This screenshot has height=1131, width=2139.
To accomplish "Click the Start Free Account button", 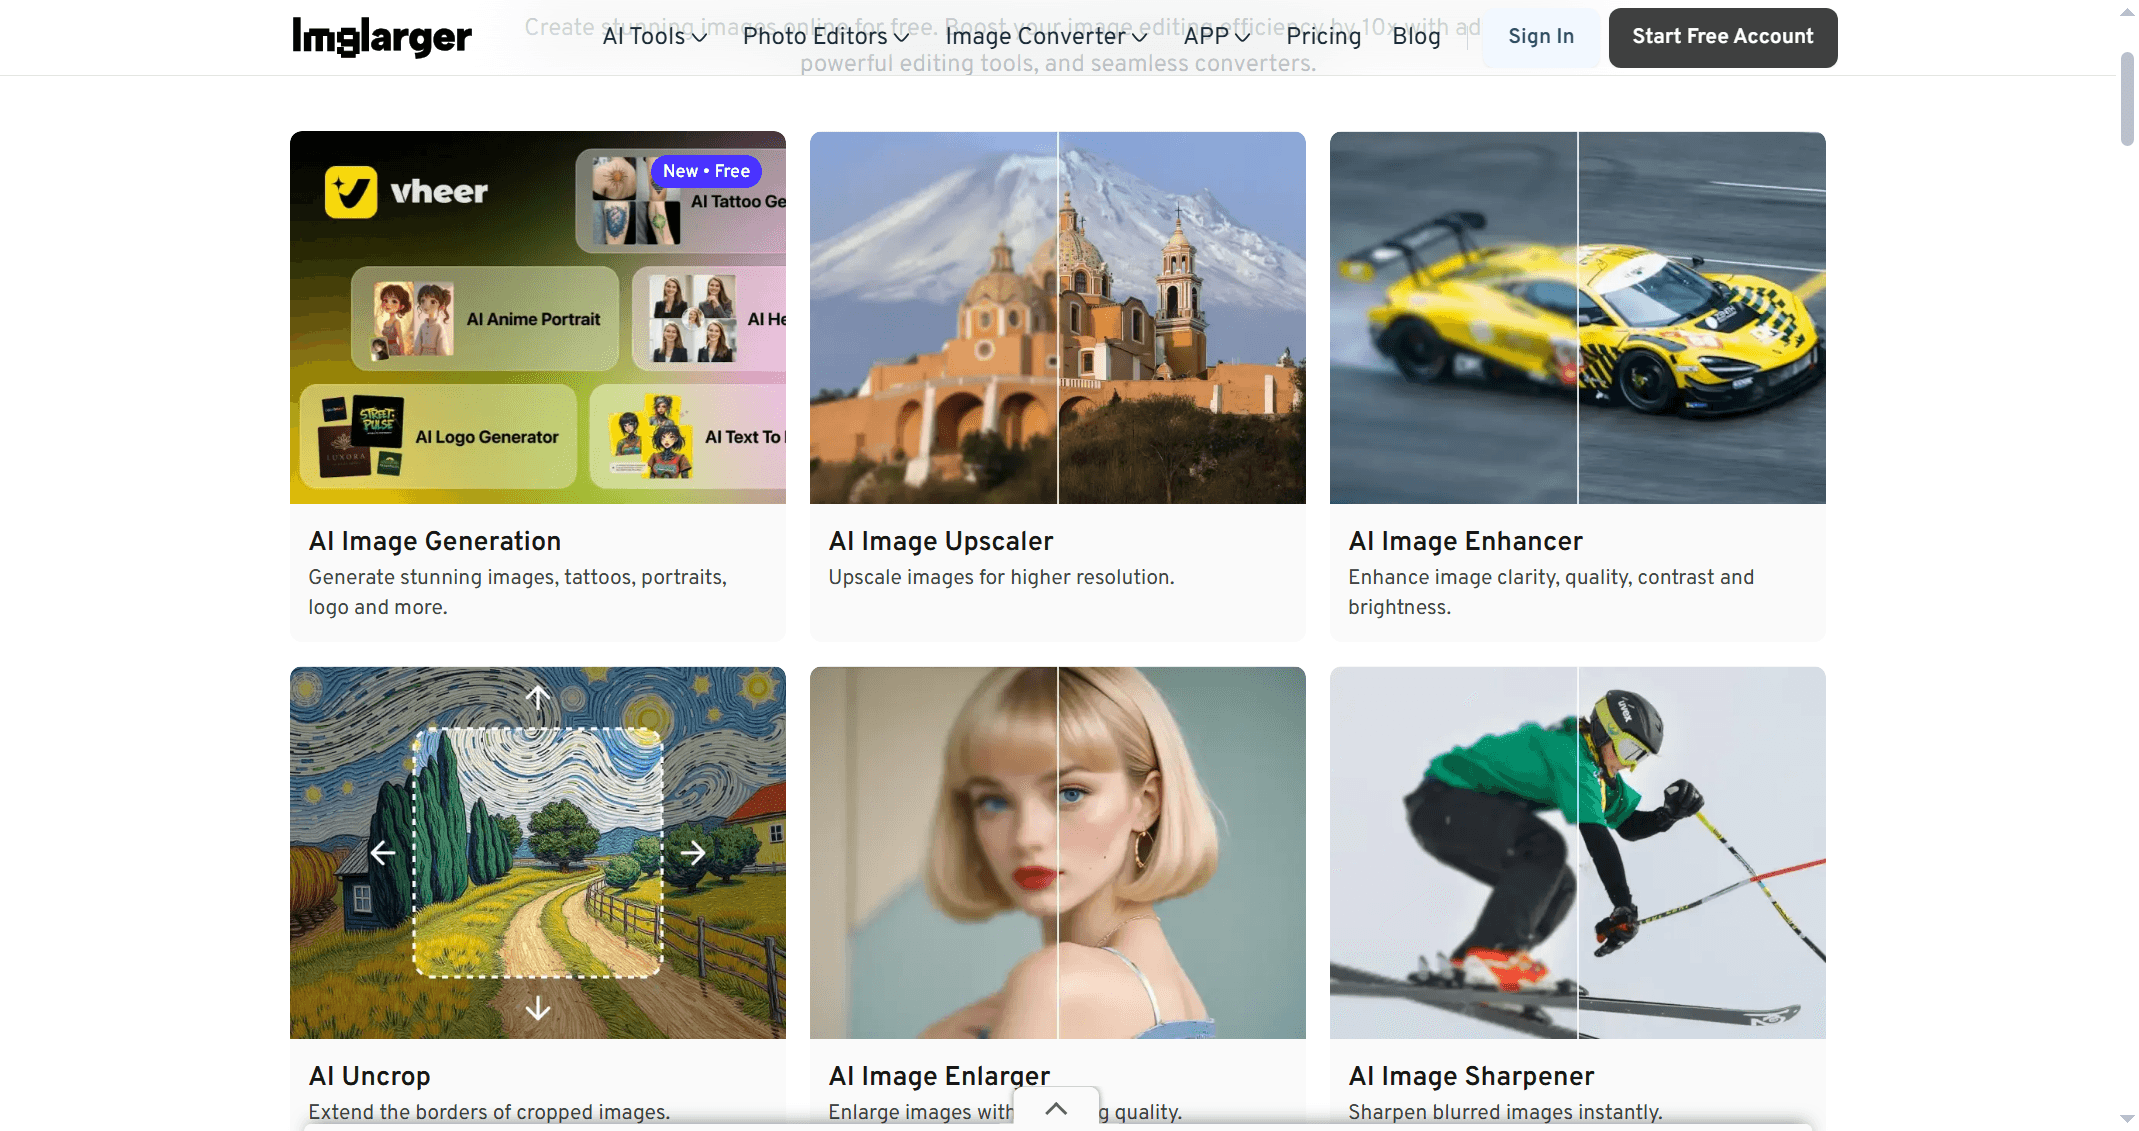I will pyautogui.click(x=1722, y=37).
